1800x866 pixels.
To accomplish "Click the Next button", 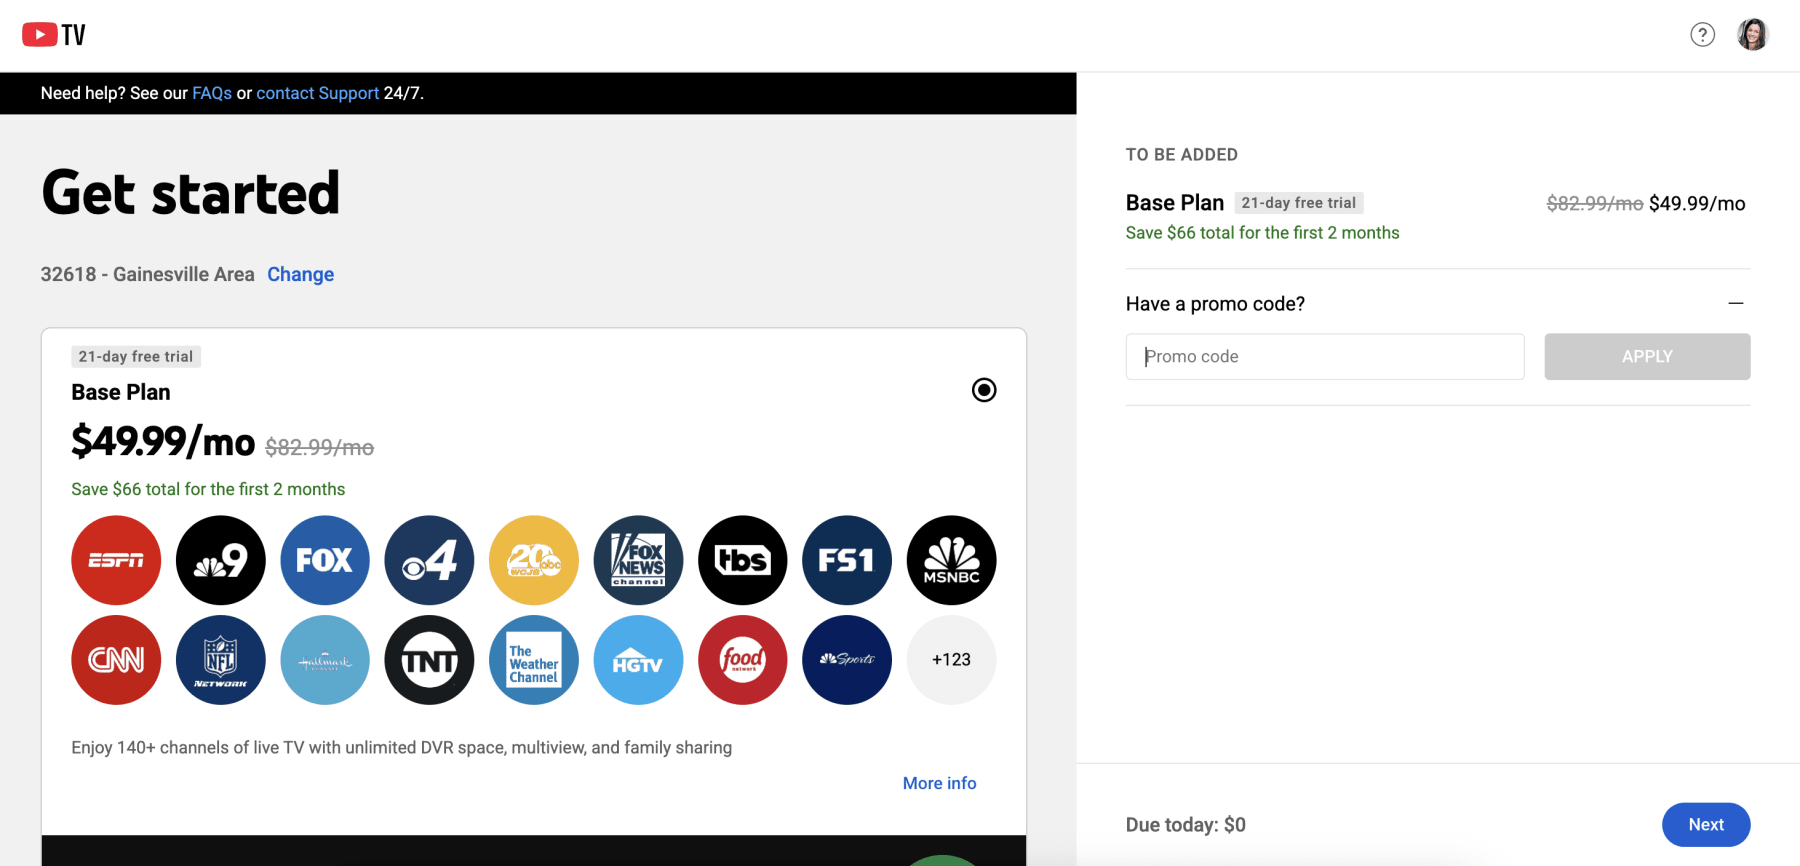I will point(1706,825).
